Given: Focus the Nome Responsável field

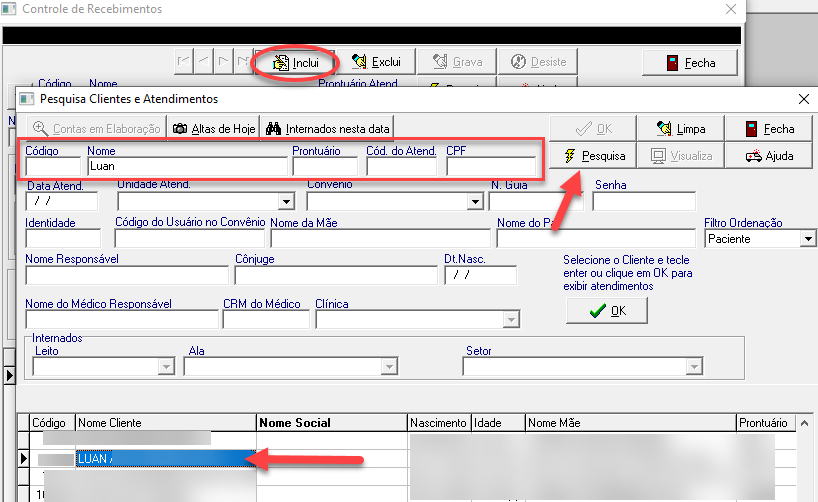Looking at the screenshot, I should click(x=127, y=275).
